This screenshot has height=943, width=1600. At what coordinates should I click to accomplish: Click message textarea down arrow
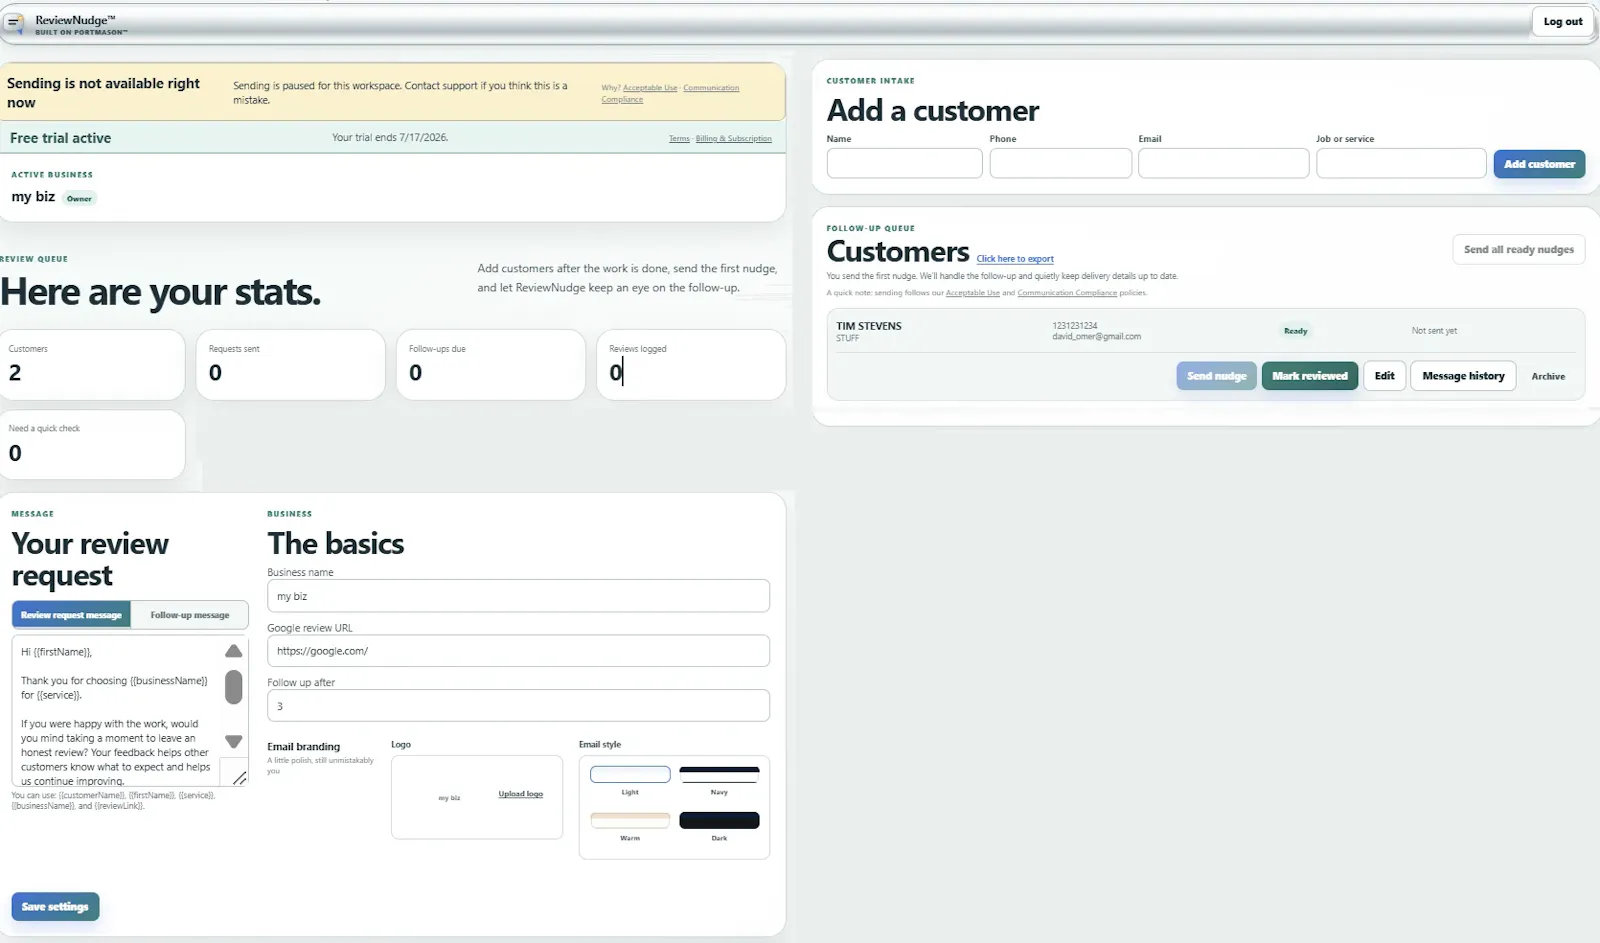(234, 741)
